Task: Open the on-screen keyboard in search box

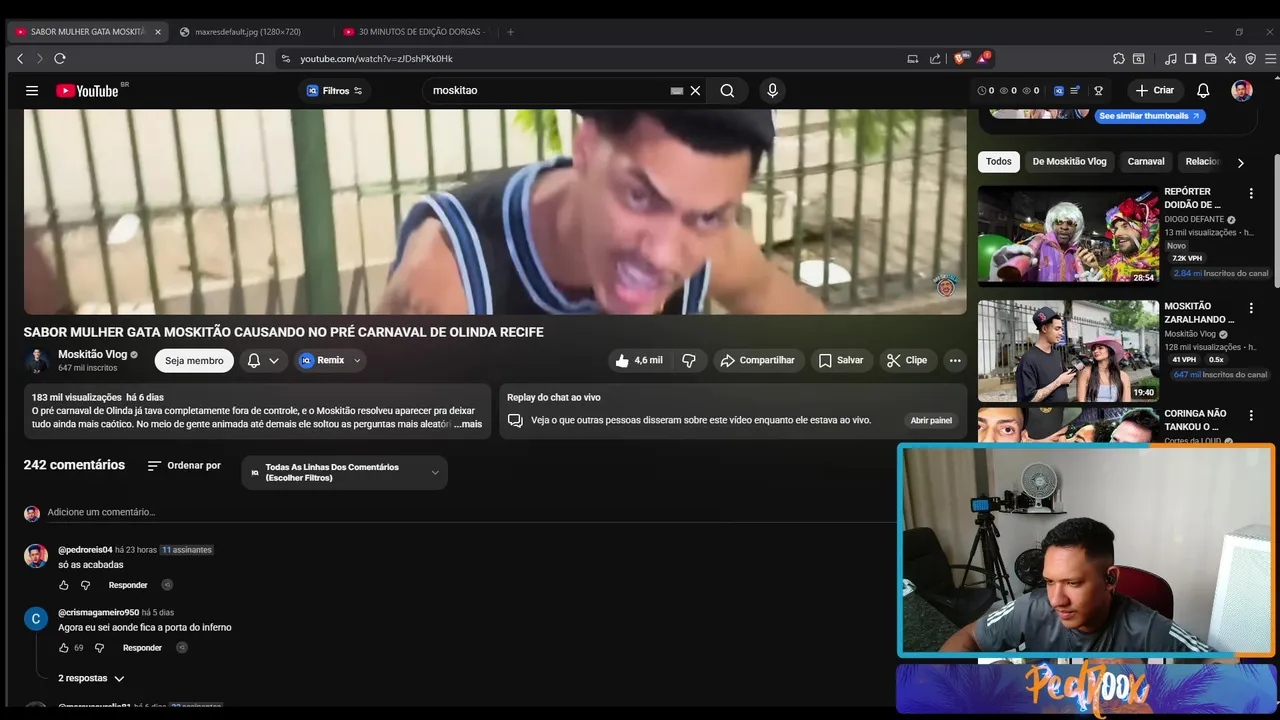Action: click(677, 91)
